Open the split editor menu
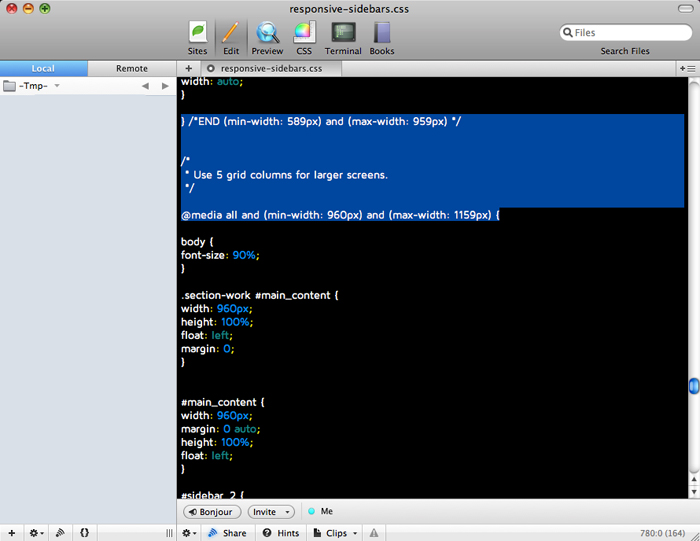The image size is (700, 541). click(688, 68)
